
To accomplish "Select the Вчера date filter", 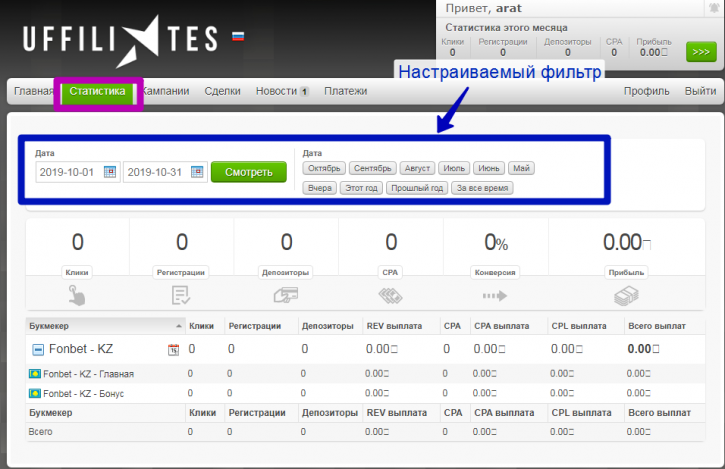I will [x=319, y=188].
